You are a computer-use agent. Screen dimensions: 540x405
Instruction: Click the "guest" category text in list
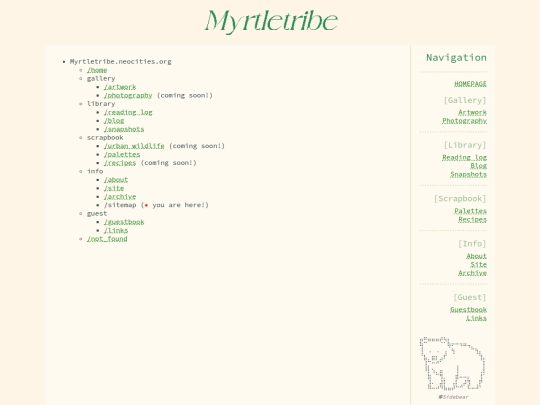[97, 214]
